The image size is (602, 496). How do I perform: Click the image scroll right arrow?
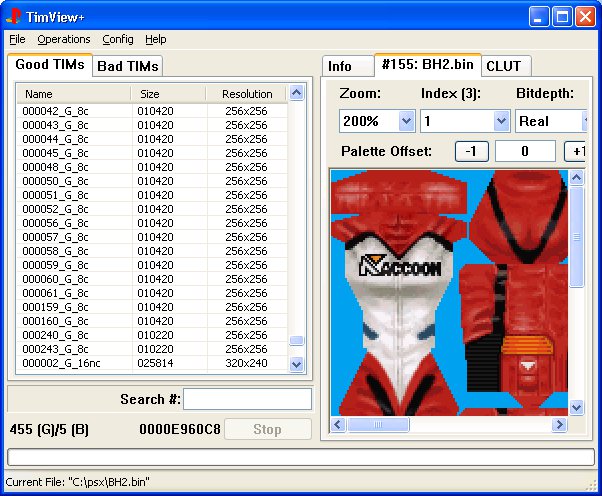tap(560, 426)
